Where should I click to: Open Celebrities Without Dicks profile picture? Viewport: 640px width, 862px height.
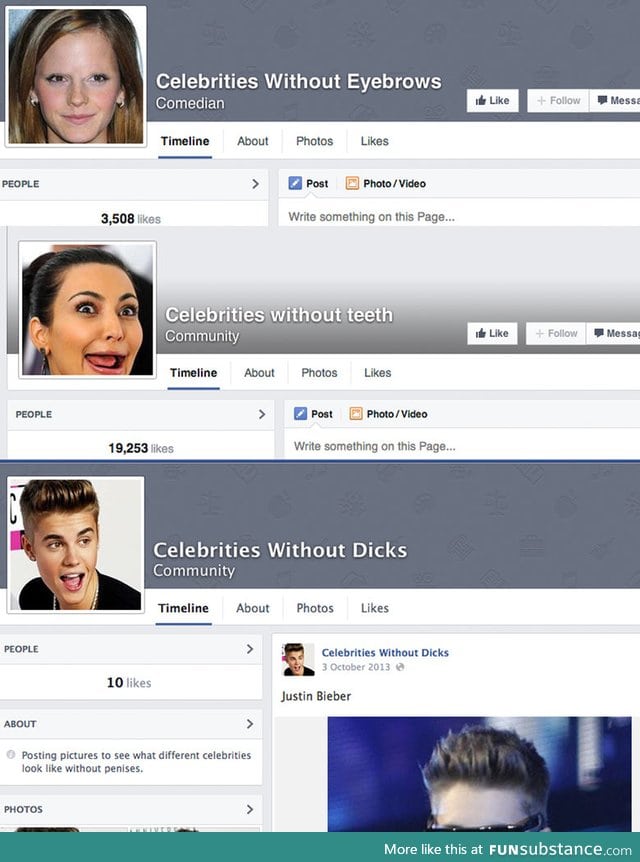pos(75,545)
